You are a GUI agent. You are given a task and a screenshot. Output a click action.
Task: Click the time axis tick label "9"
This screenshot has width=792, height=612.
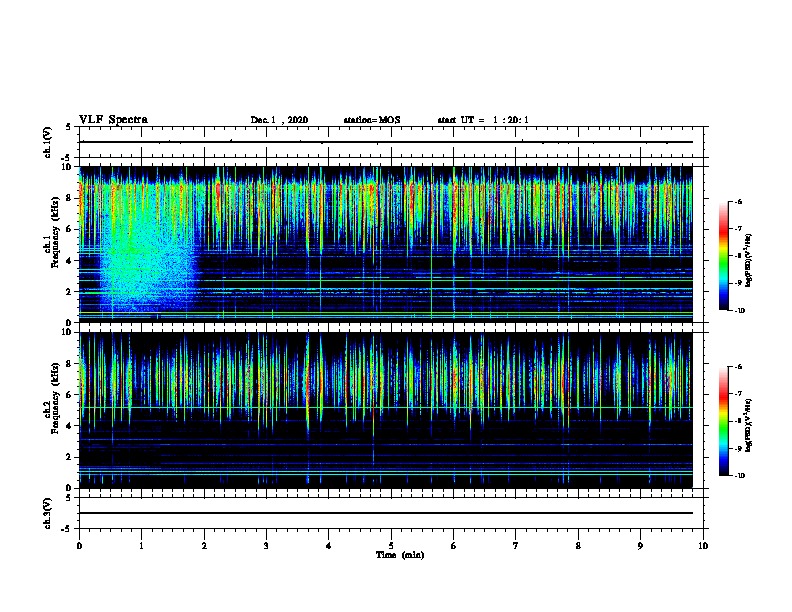[640, 546]
